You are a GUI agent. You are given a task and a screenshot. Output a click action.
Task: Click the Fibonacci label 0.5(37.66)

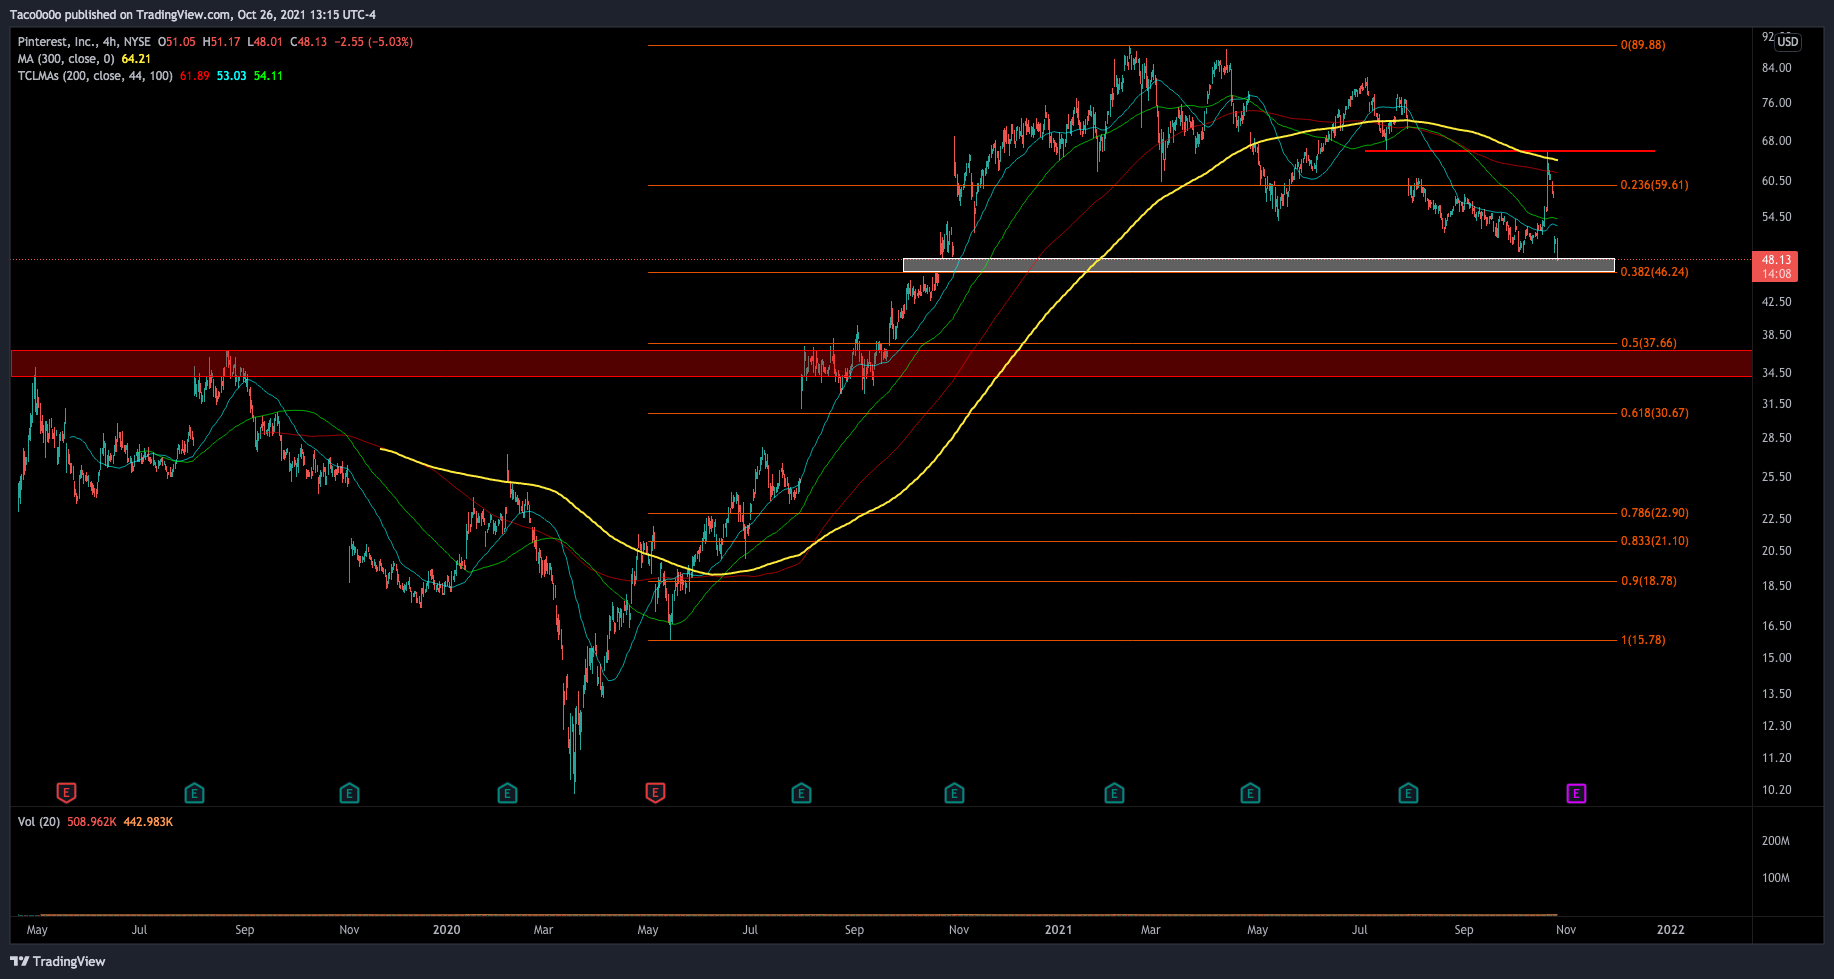(1648, 343)
